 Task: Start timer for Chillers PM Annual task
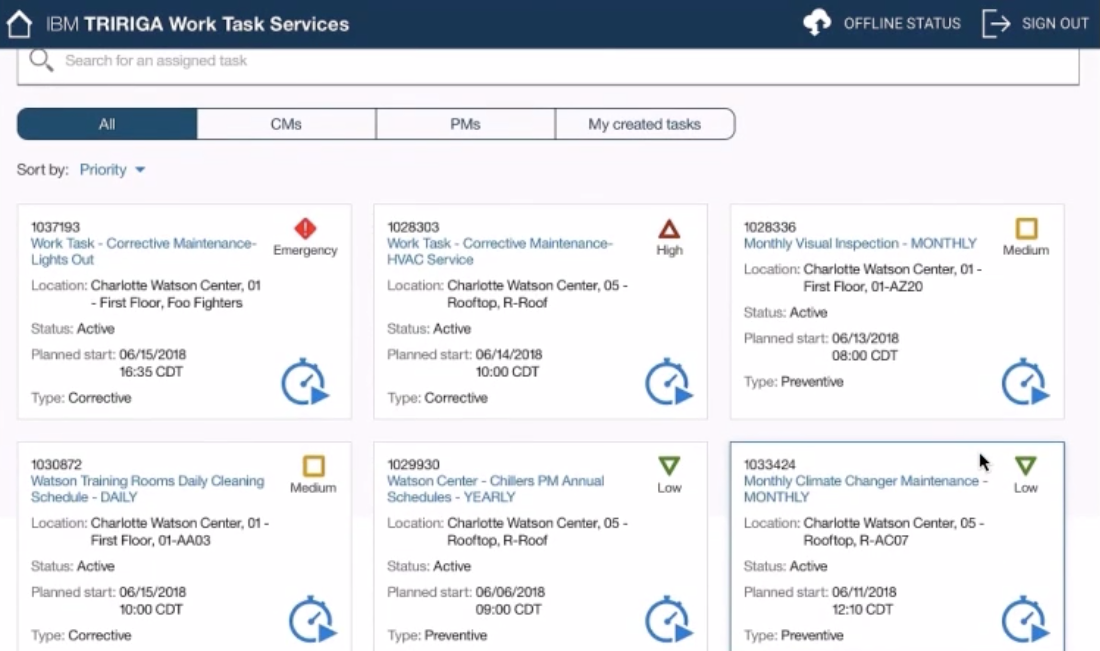(669, 620)
